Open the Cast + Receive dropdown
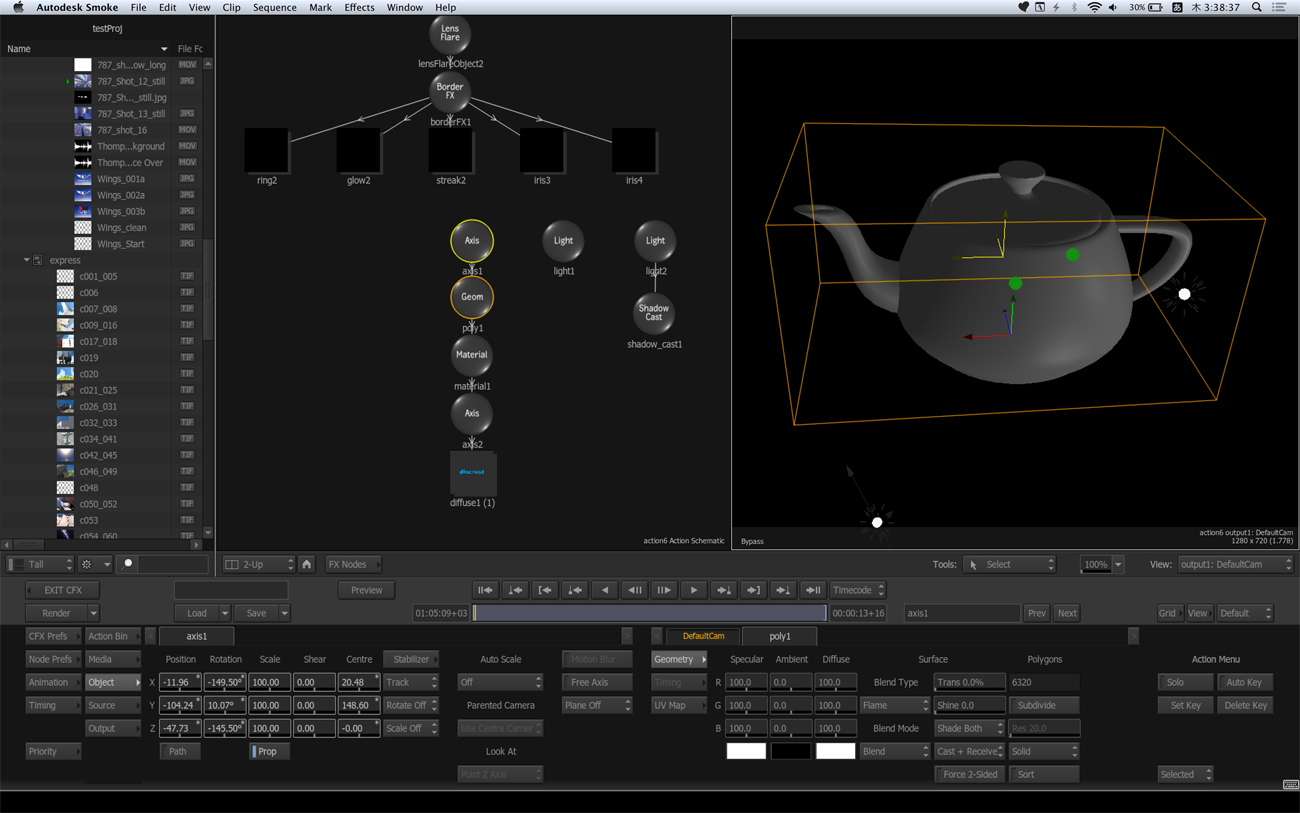1300x813 pixels. tap(969, 751)
